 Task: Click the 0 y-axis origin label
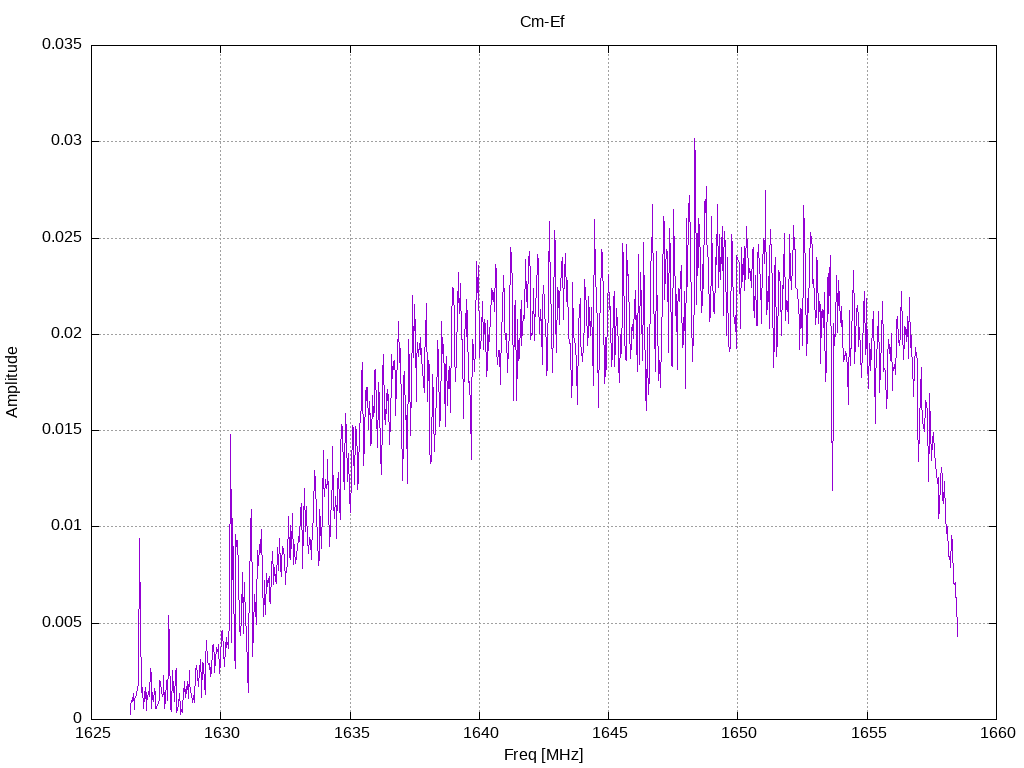click(77, 718)
